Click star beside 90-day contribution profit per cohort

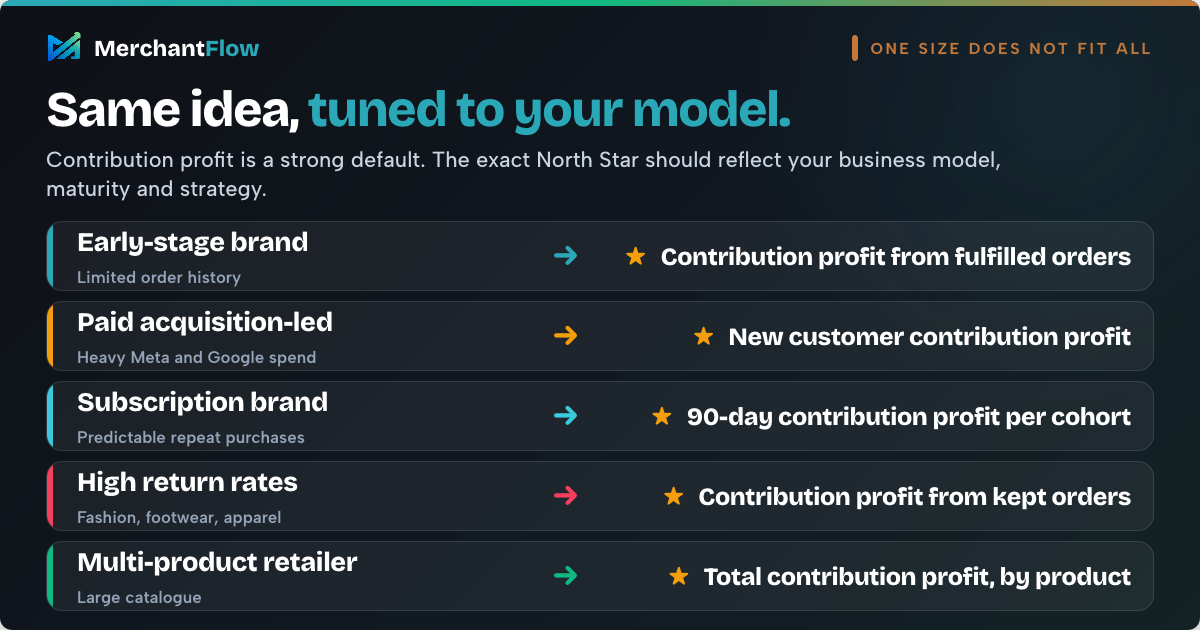point(661,416)
